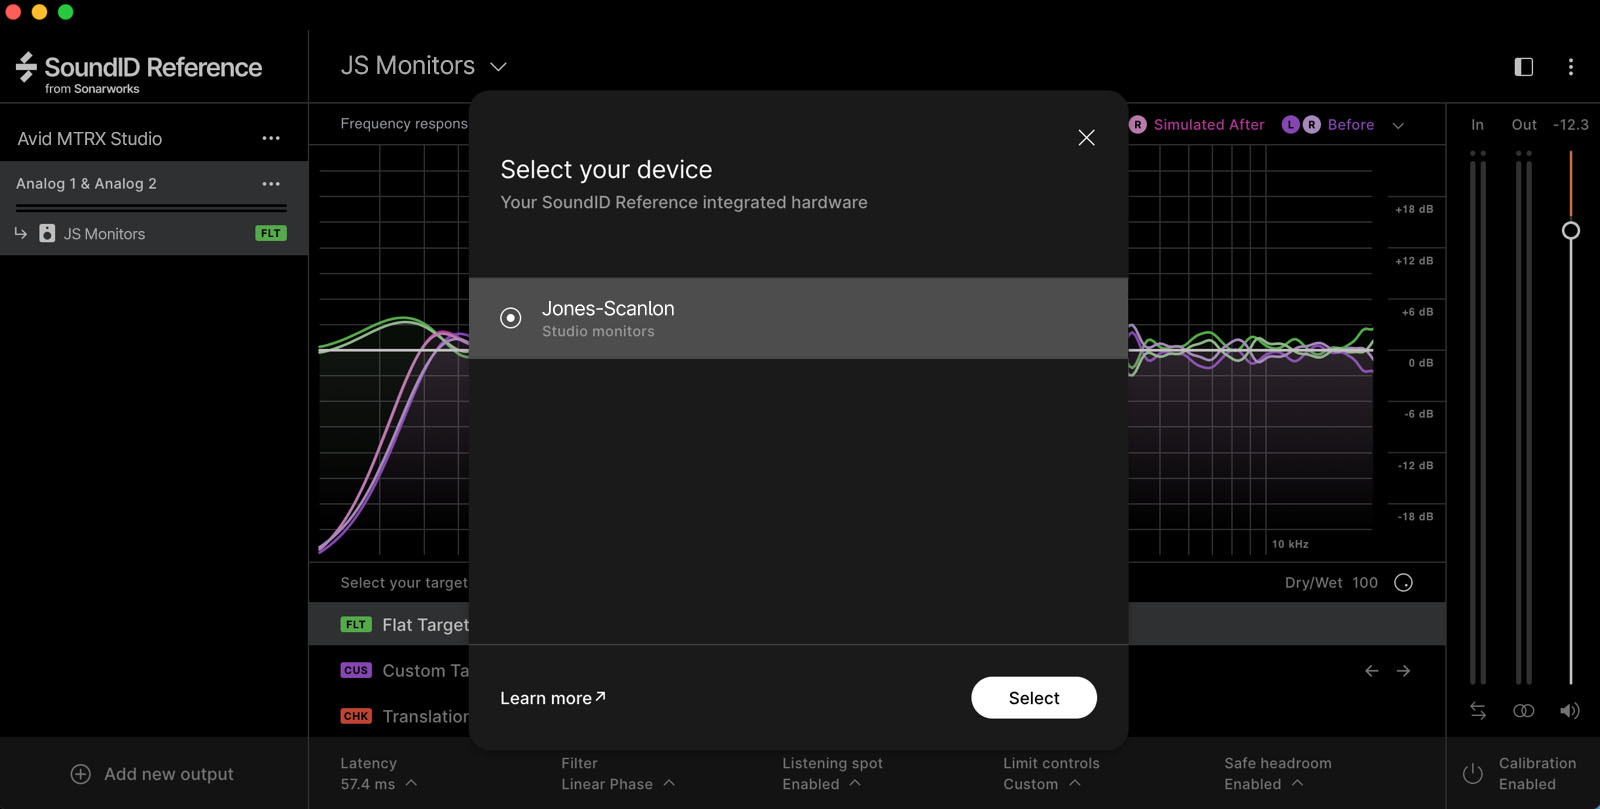
Task: Mute output with the speaker icon
Action: (1570, 711)
